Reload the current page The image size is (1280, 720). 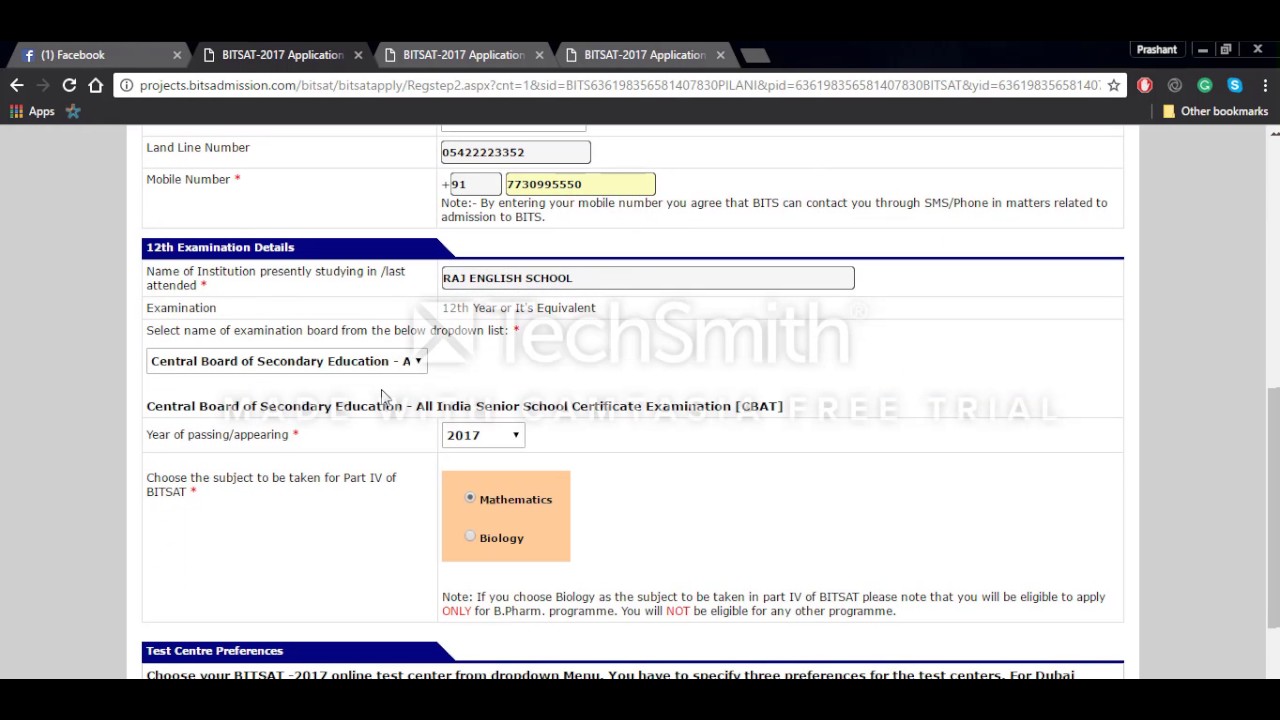(x=69, y=85)
